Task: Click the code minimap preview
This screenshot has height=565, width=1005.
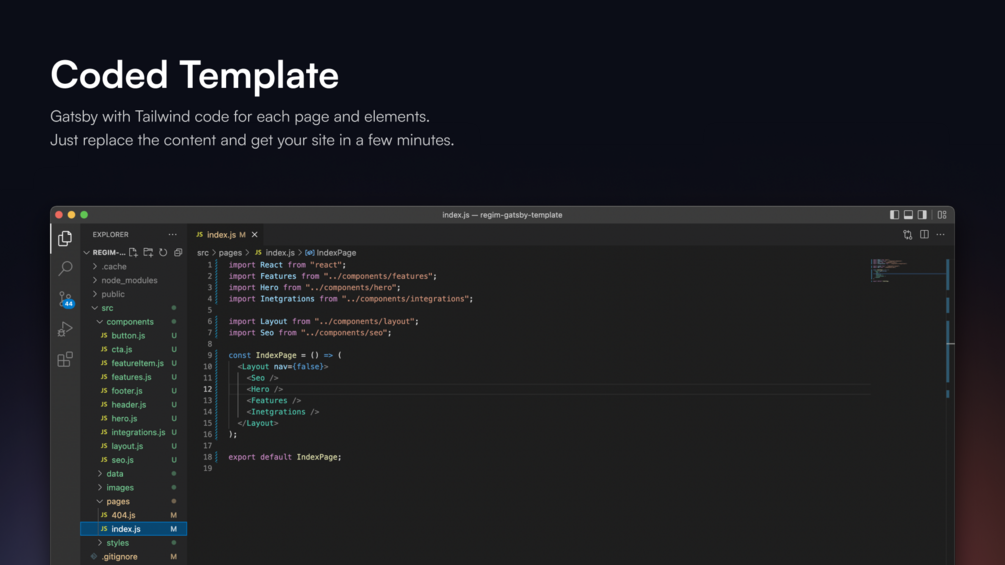Action: [906, 270]
